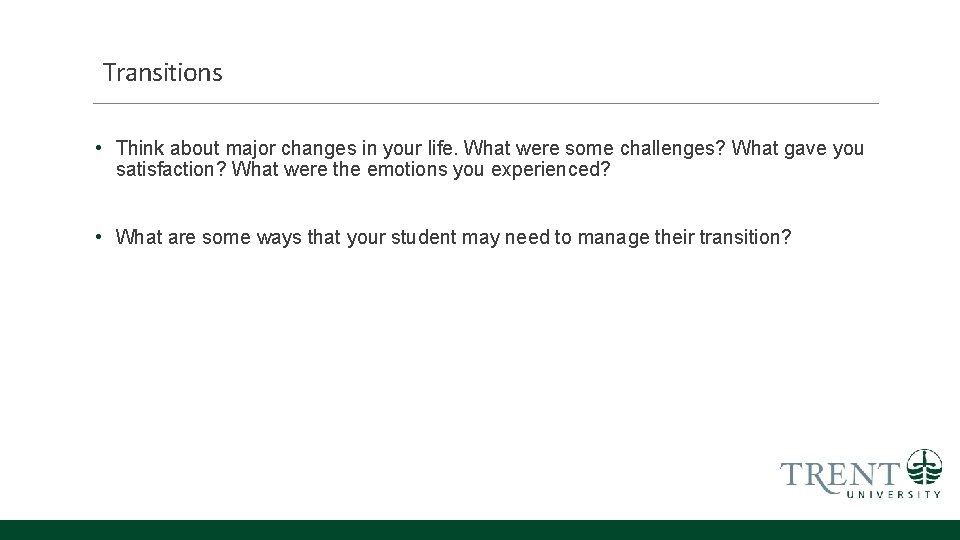
Task: Click the word 'experienced?' in first bullet
Action: [x=550, y=170]
